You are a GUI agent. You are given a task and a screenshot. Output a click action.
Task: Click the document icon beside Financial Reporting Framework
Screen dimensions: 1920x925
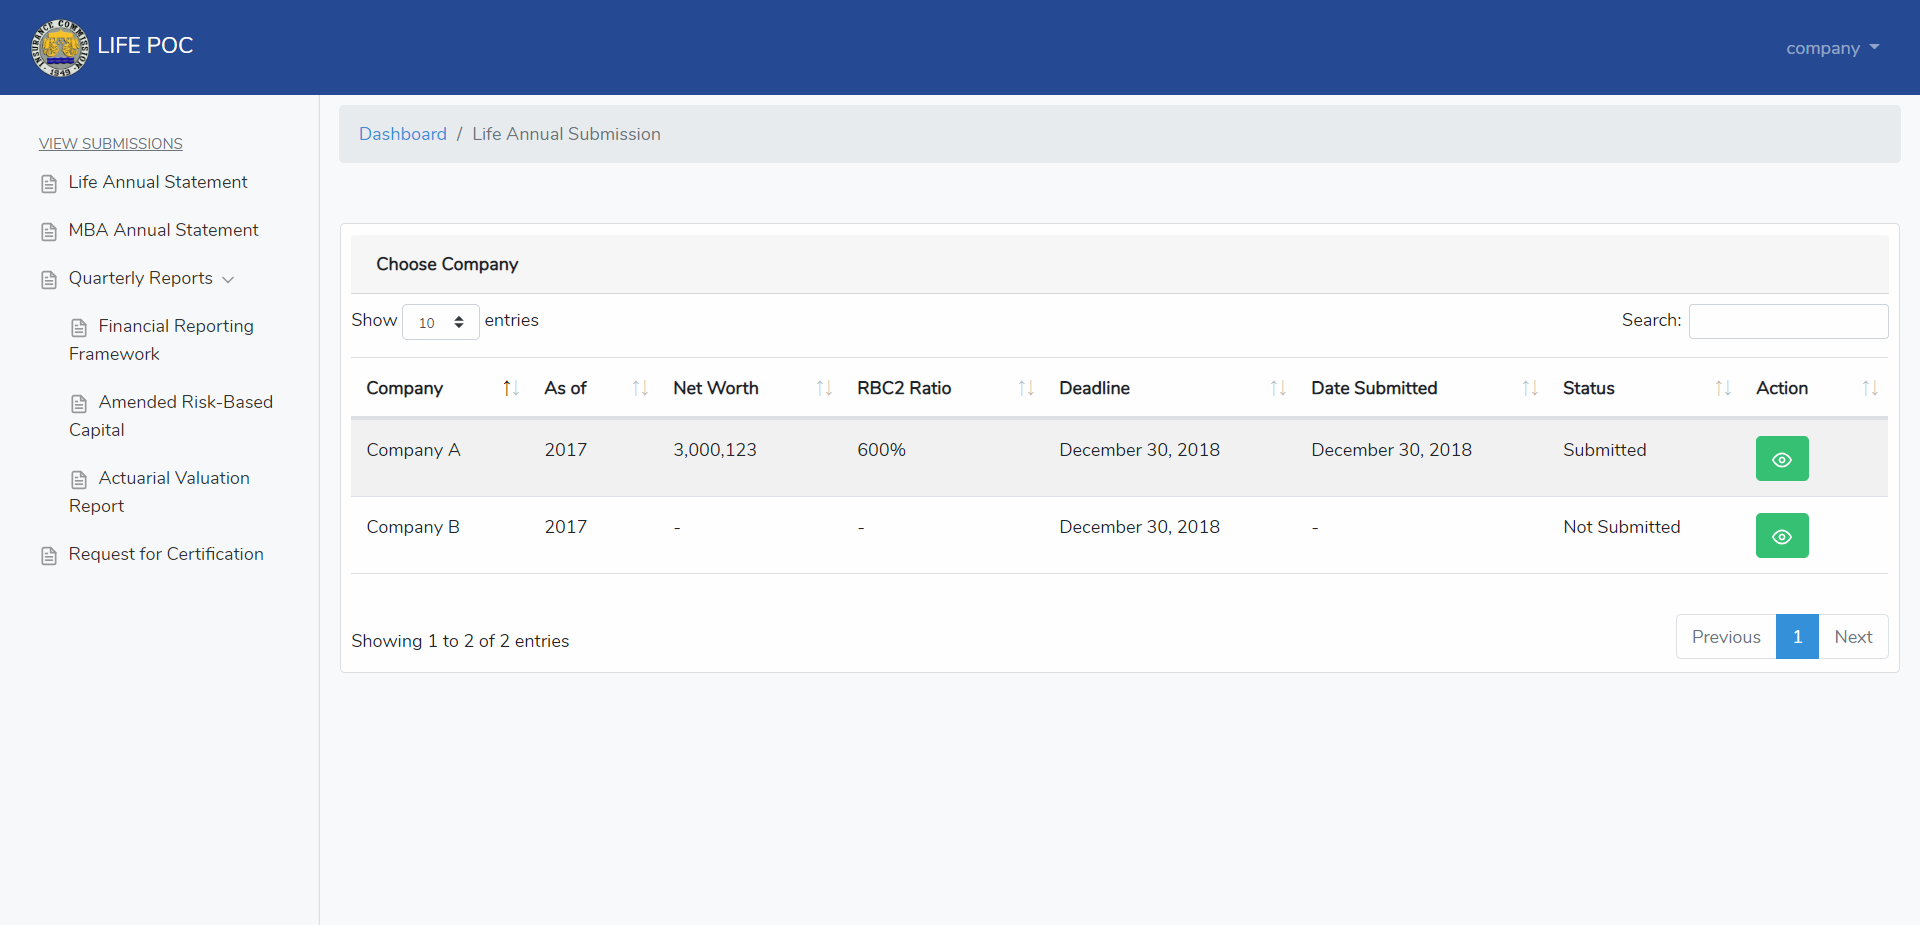click(79, 328)
